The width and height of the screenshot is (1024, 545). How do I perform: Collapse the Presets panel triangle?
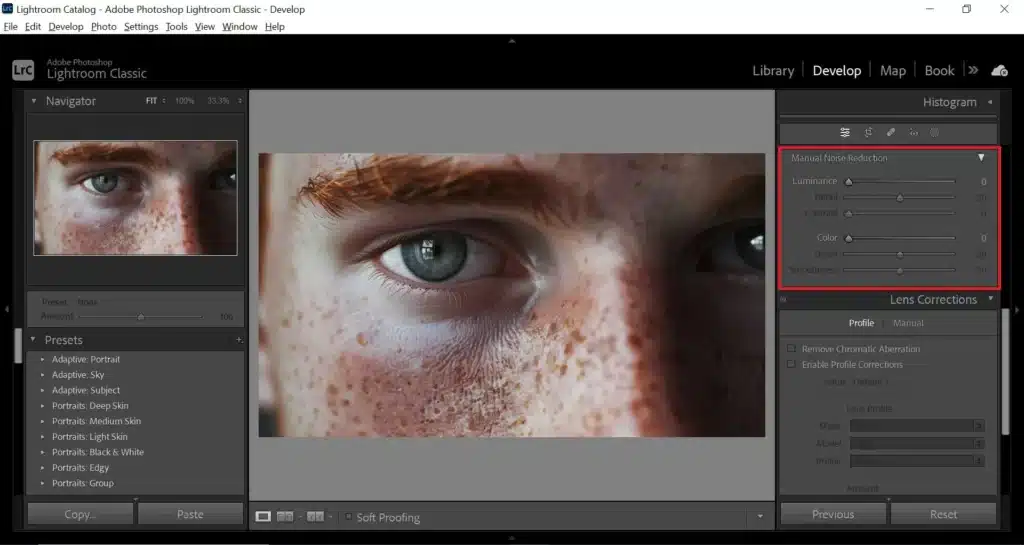coord(33,339)
